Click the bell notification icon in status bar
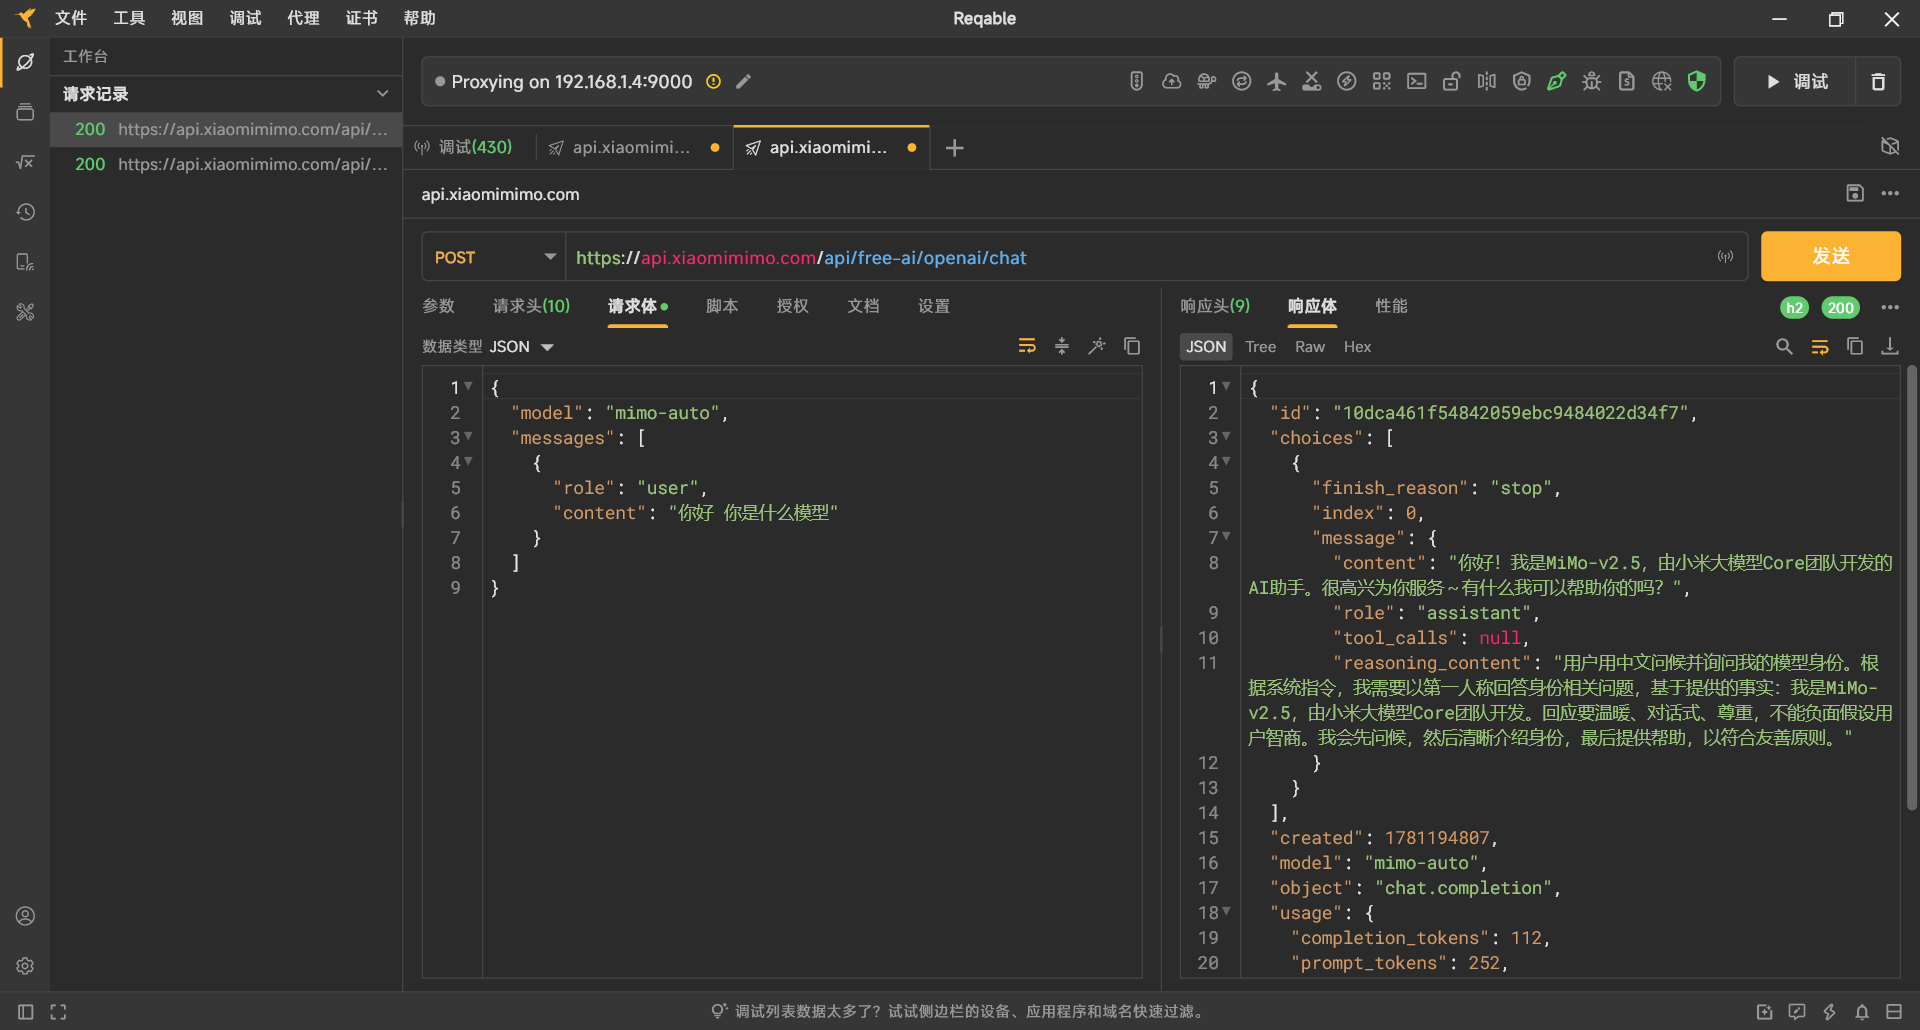The image size is (1920, 1030). [1862, 1012]
